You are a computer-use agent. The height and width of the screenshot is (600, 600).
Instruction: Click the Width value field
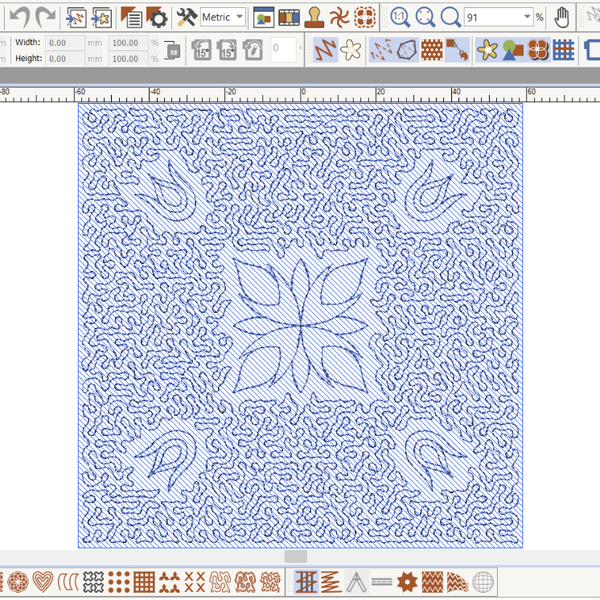click(66, 43)
